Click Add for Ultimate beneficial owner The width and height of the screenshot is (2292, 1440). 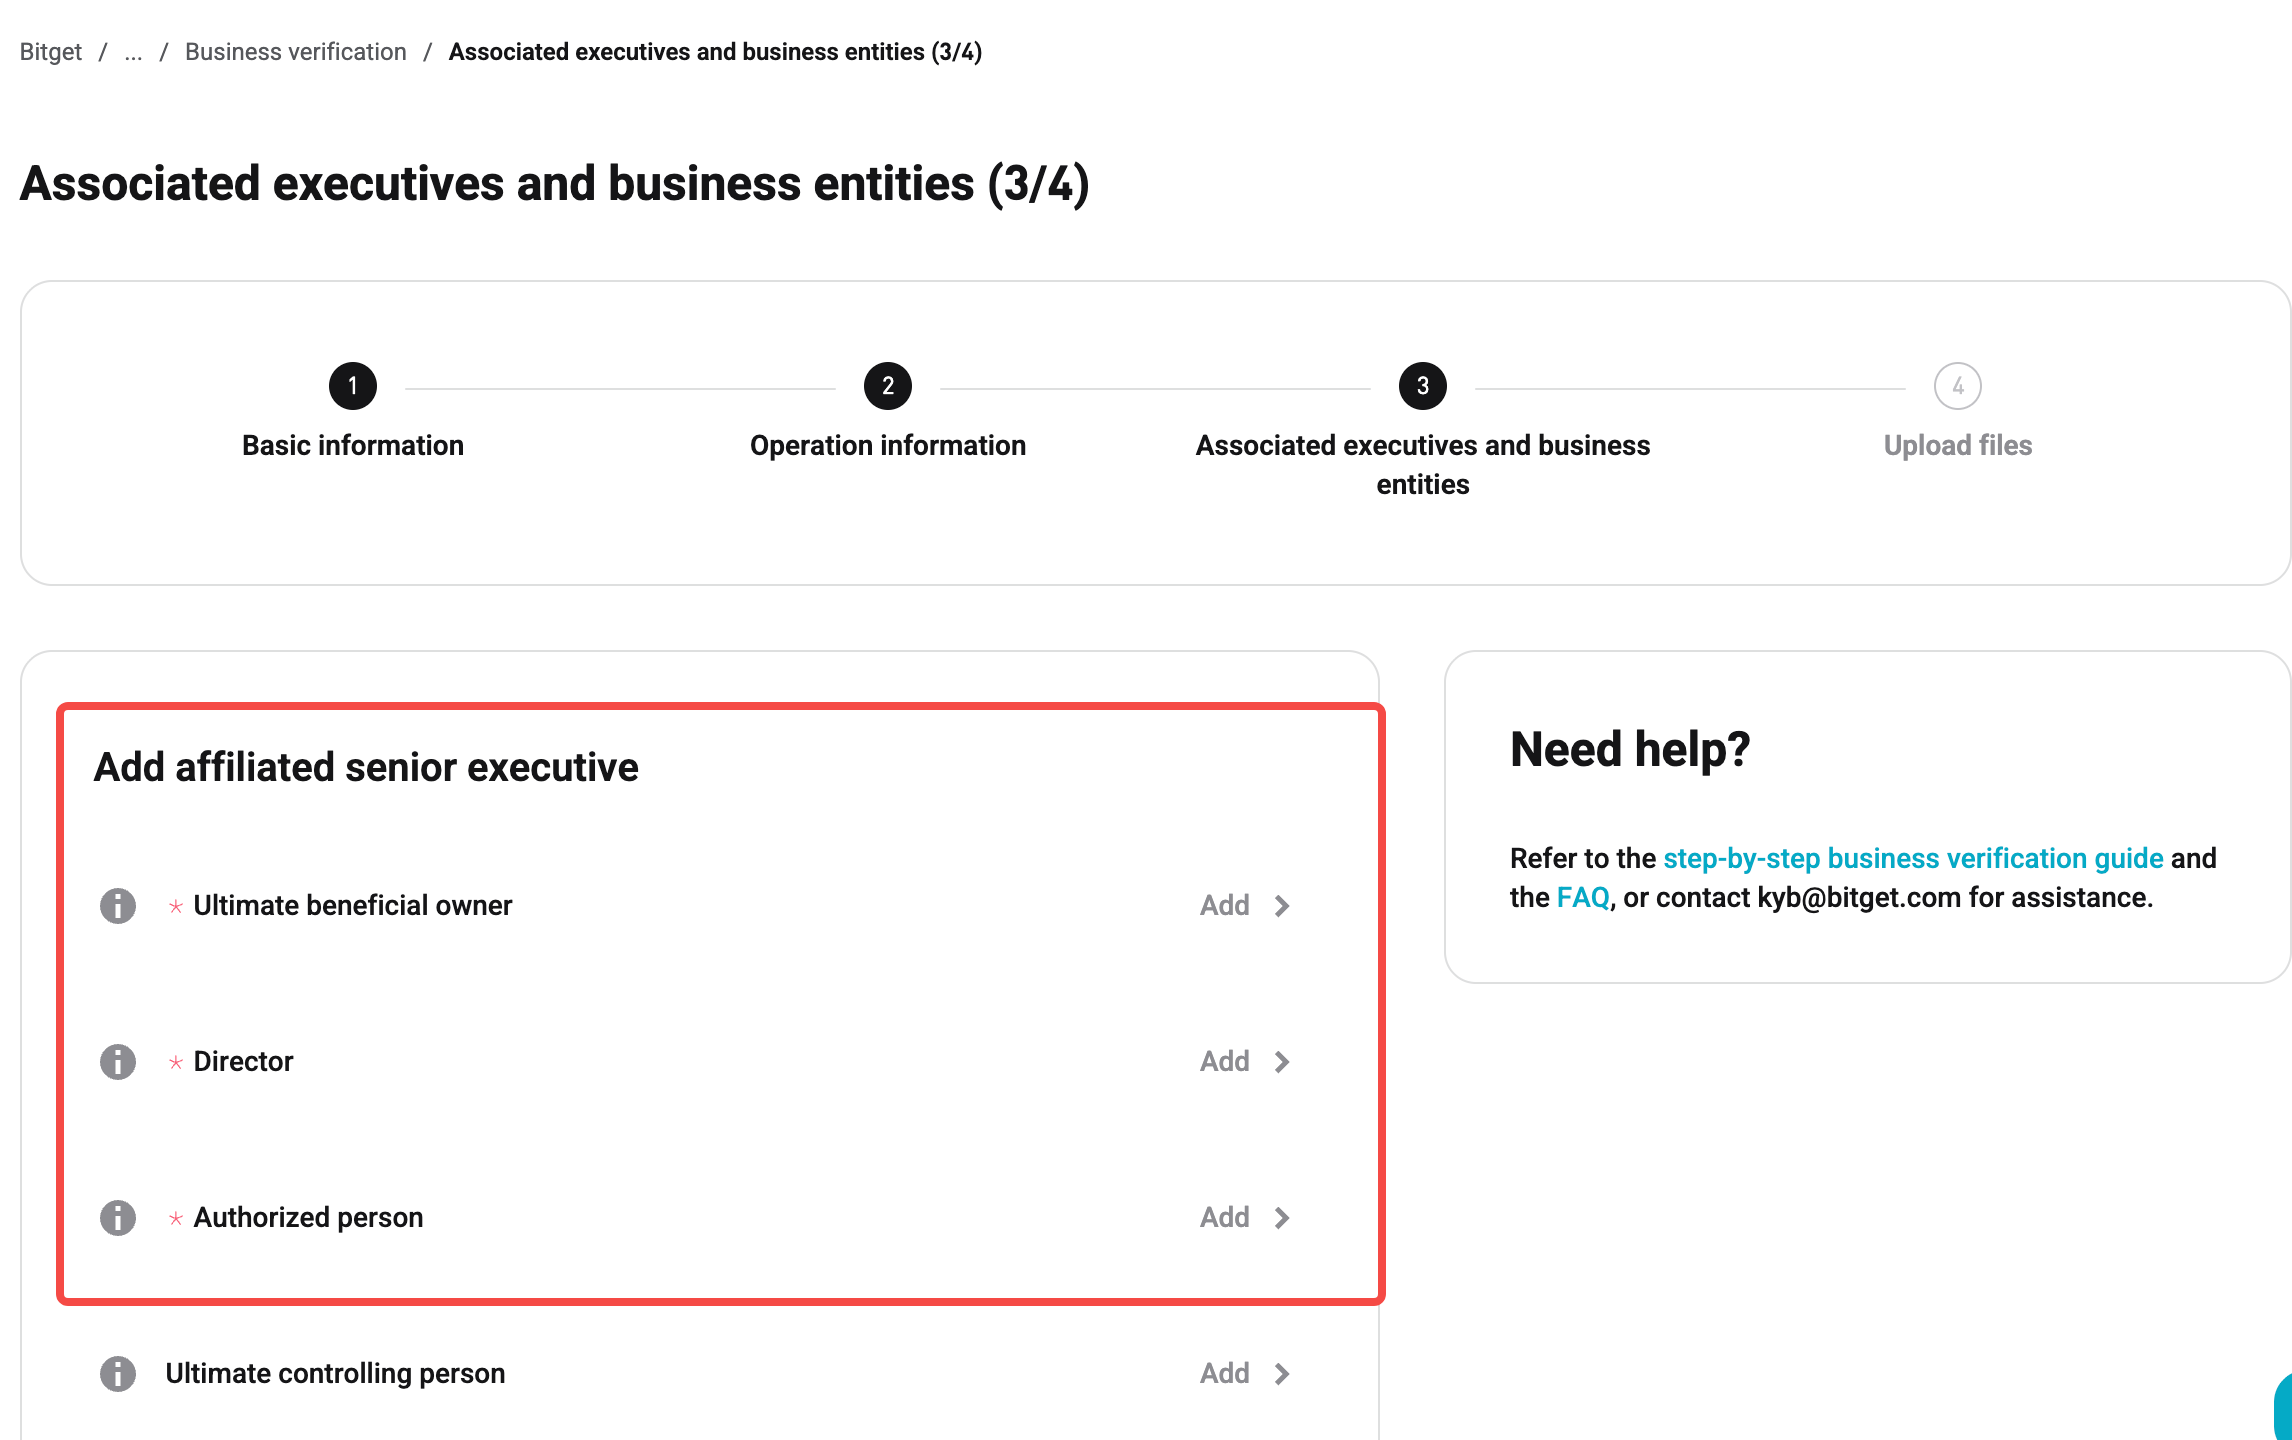coord(1225,906)
